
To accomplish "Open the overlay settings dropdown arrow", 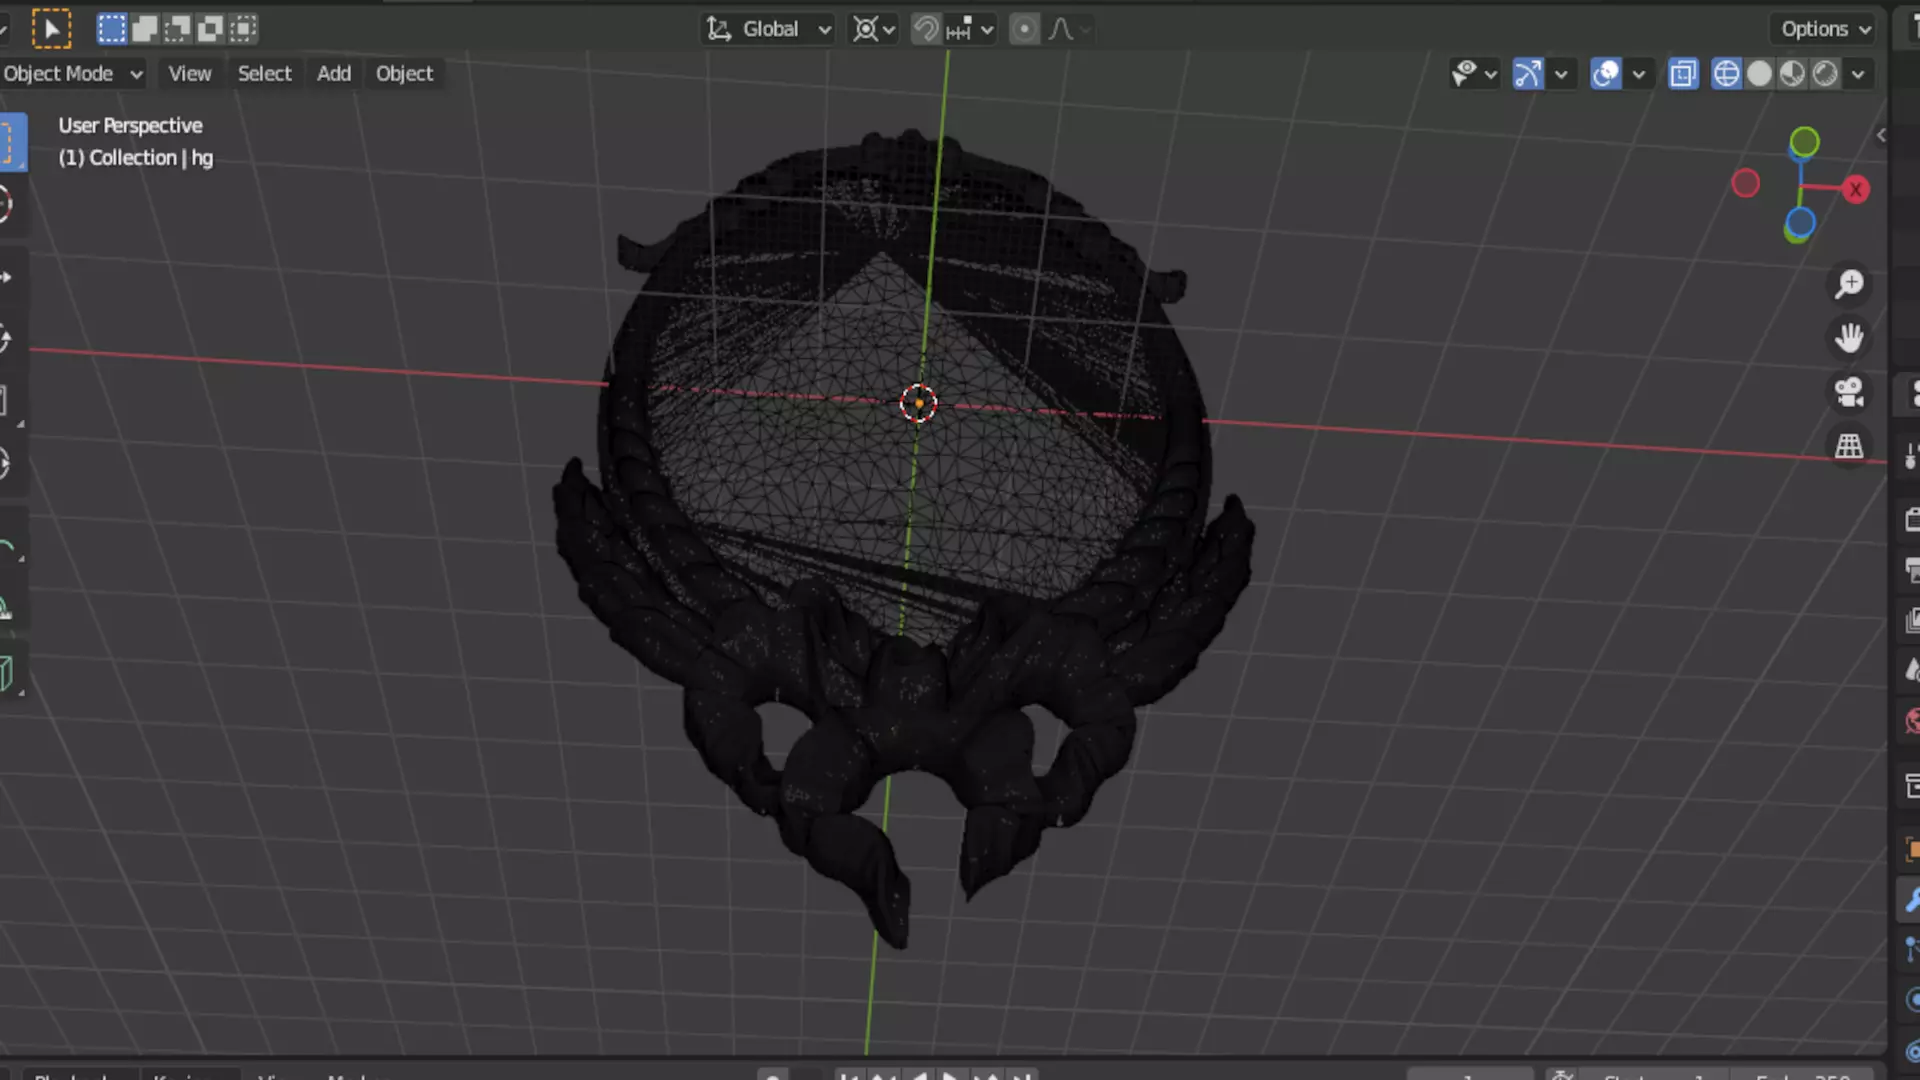I will (1638, 73).
